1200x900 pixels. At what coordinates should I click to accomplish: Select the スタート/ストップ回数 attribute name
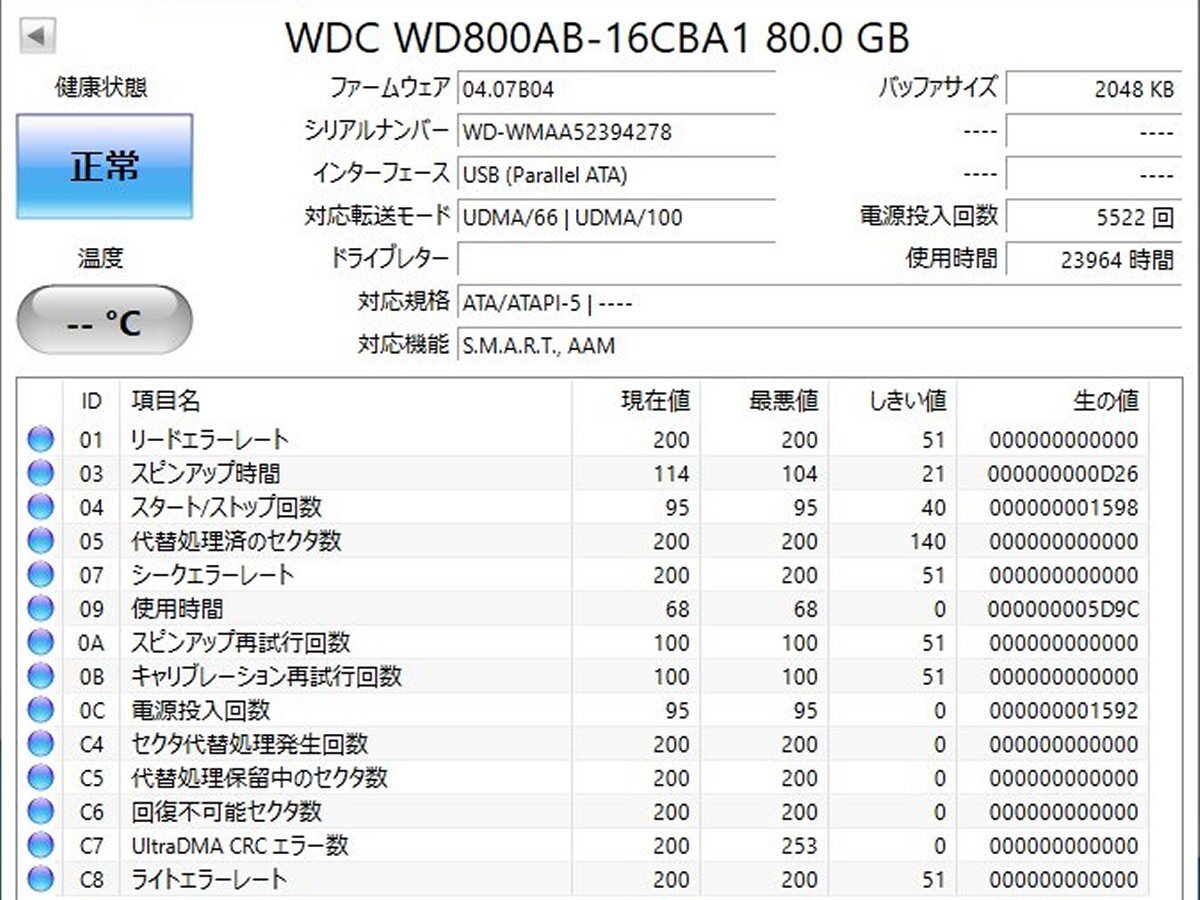[227, 507]
